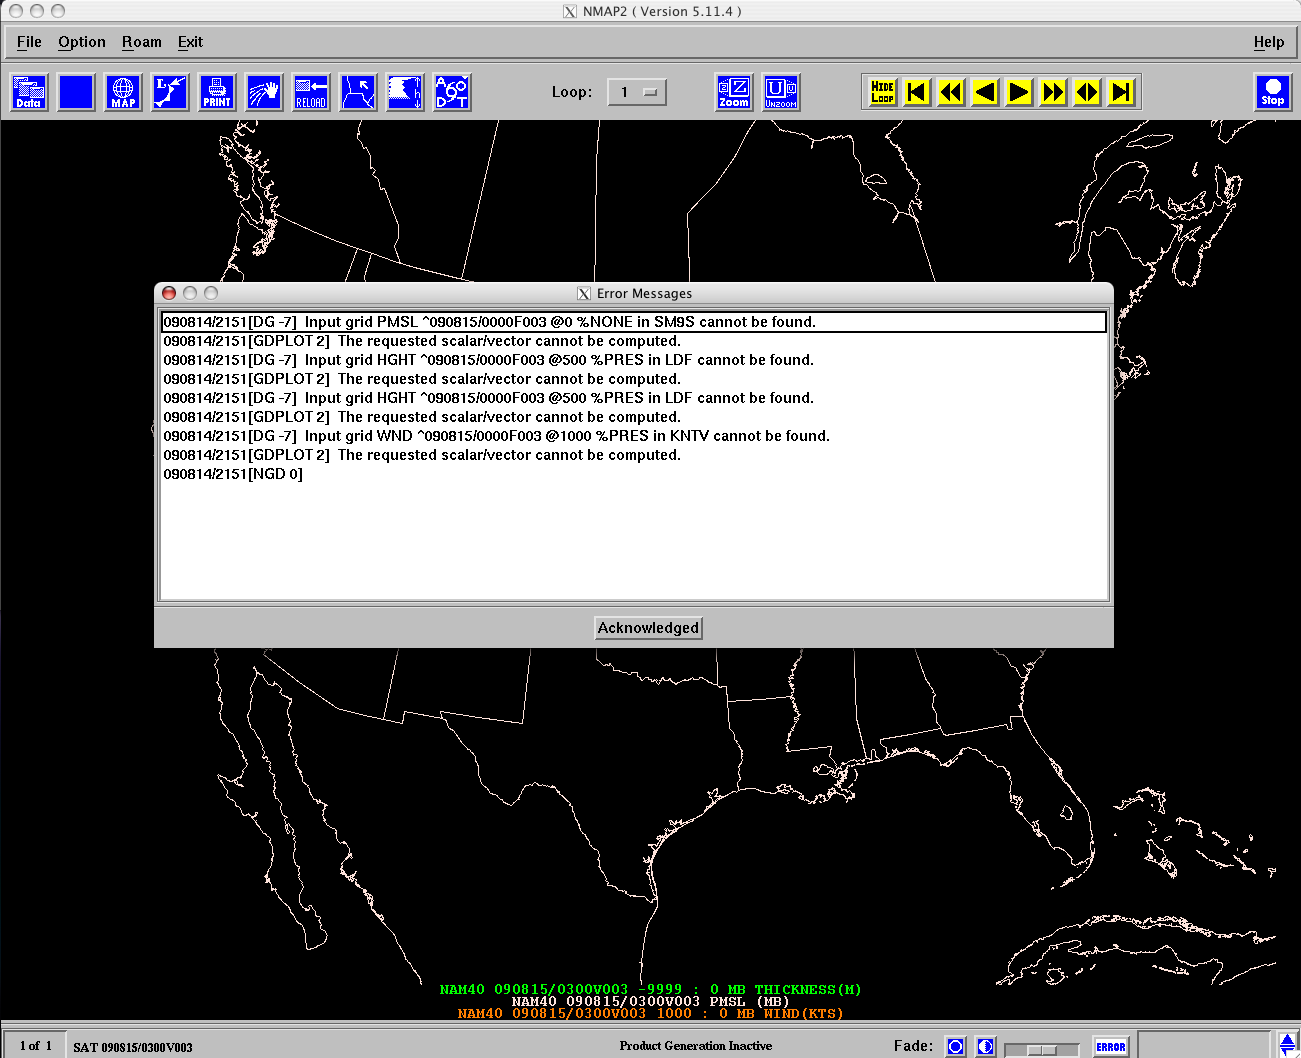Toggle the Hide Loop button

[x=882, y=92]
